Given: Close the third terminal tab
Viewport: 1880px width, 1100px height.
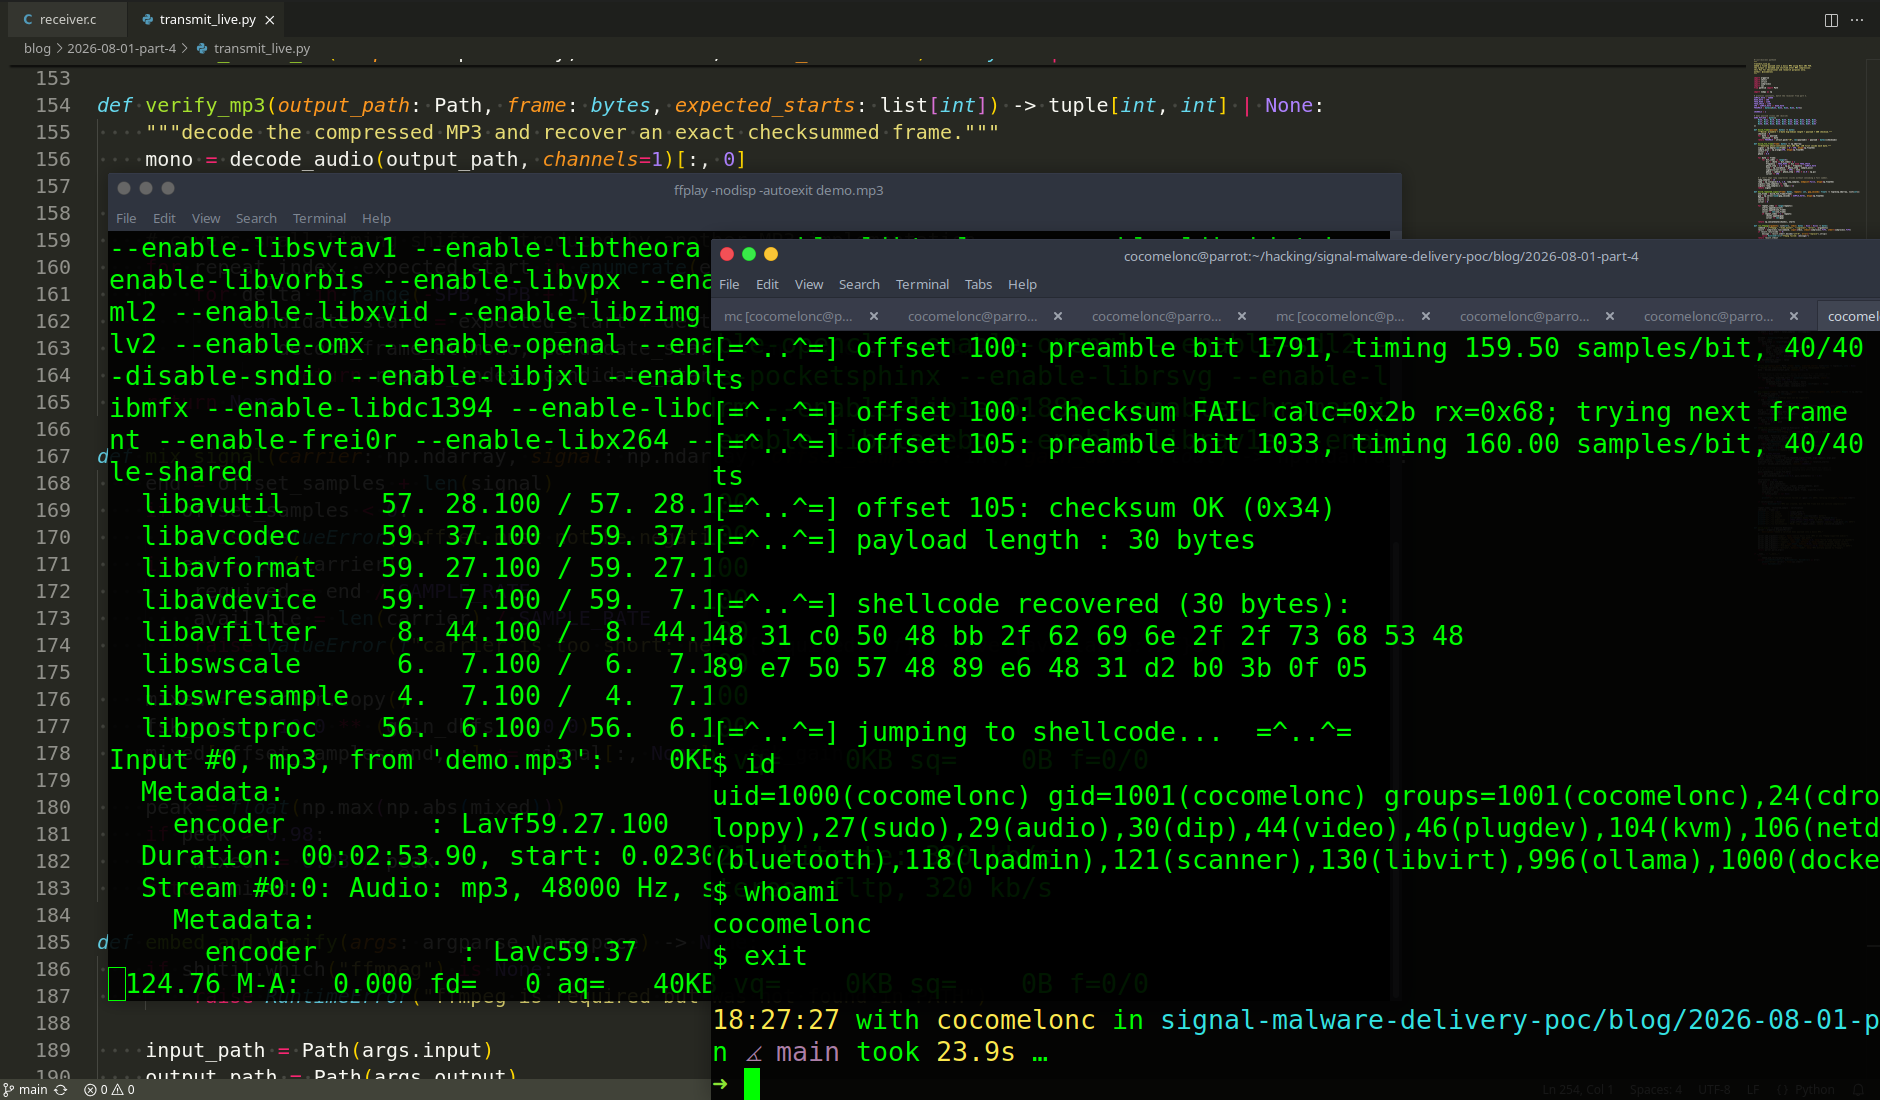Looking at the screenshot, I should (1242, 316).
